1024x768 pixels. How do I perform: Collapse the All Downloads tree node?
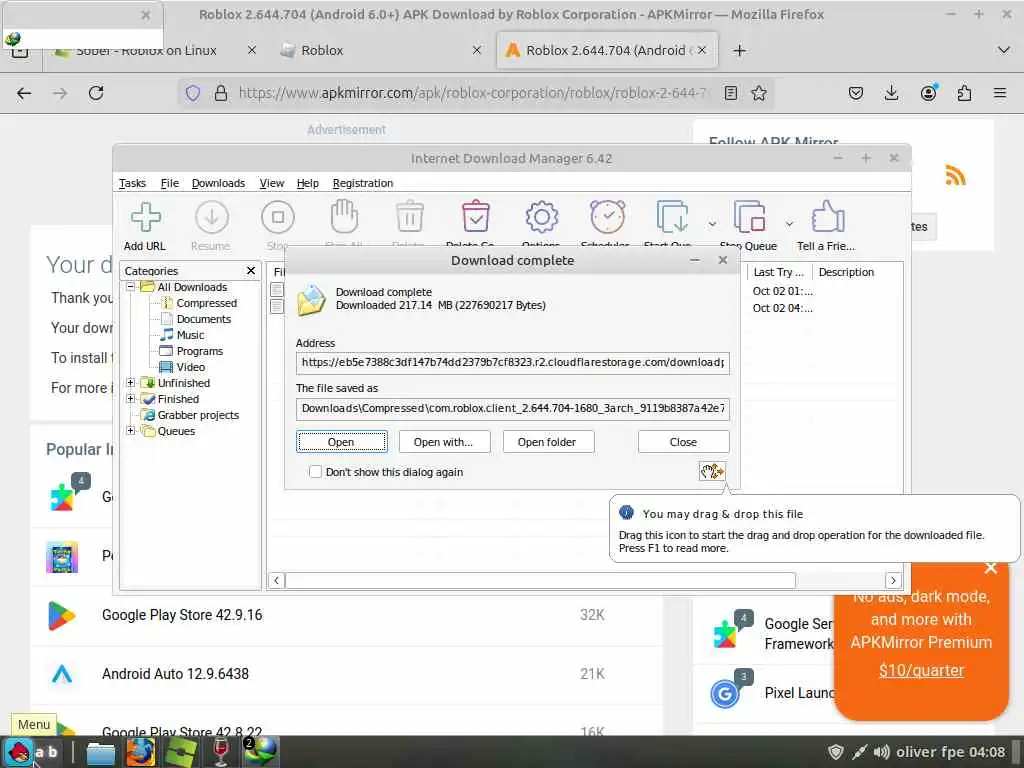(131, 287)
